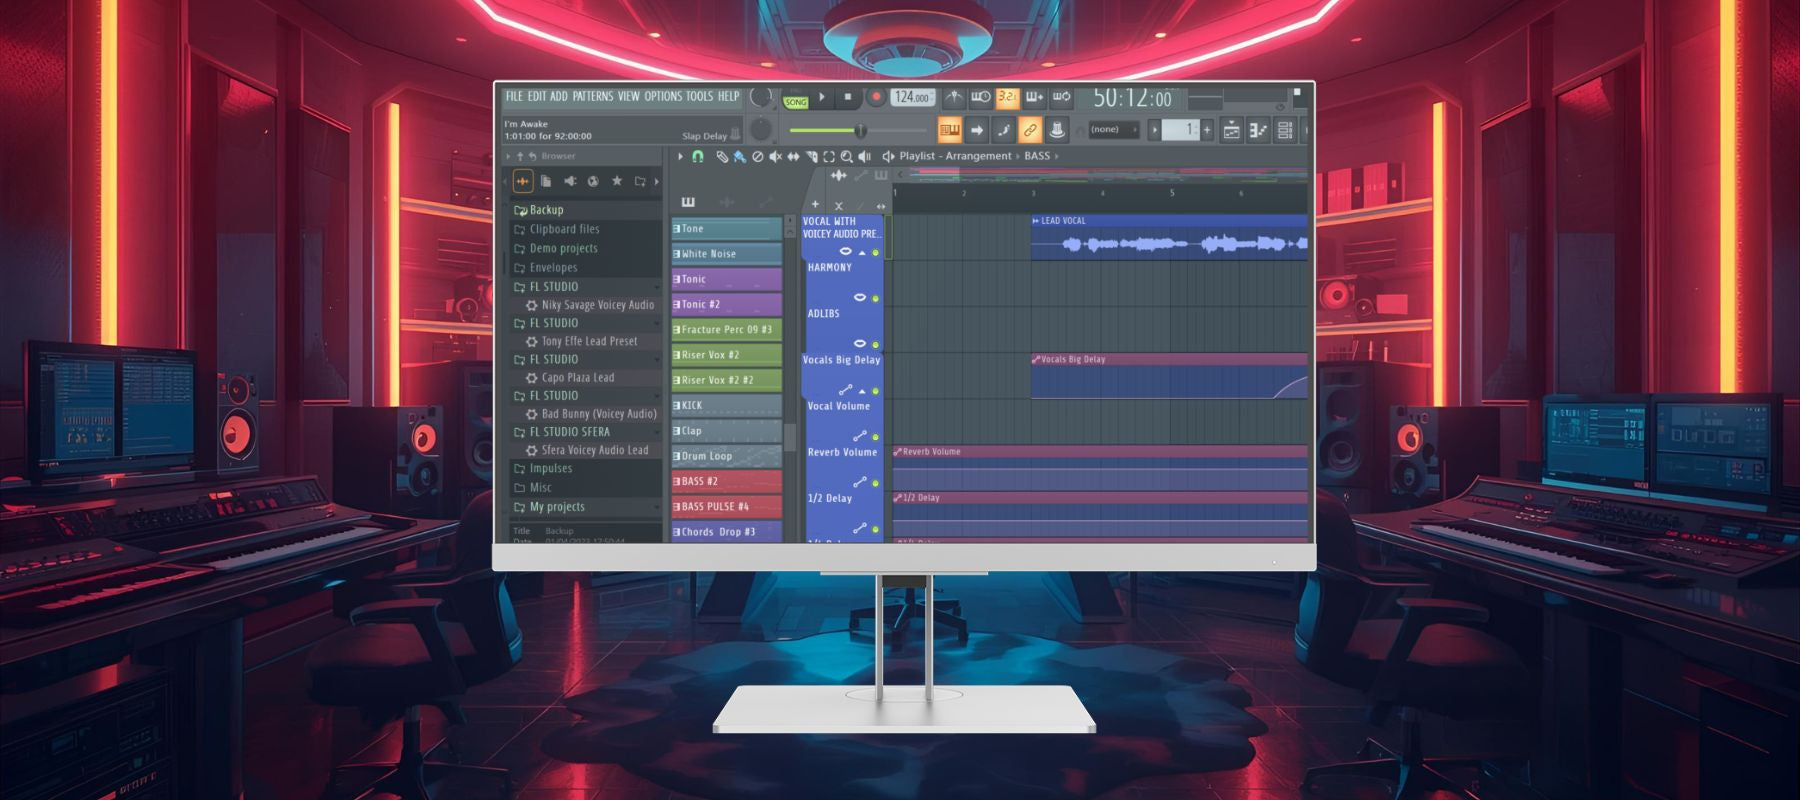
Task: Select the BASS PULSE #4 pattern
Action: click(726, 507)
